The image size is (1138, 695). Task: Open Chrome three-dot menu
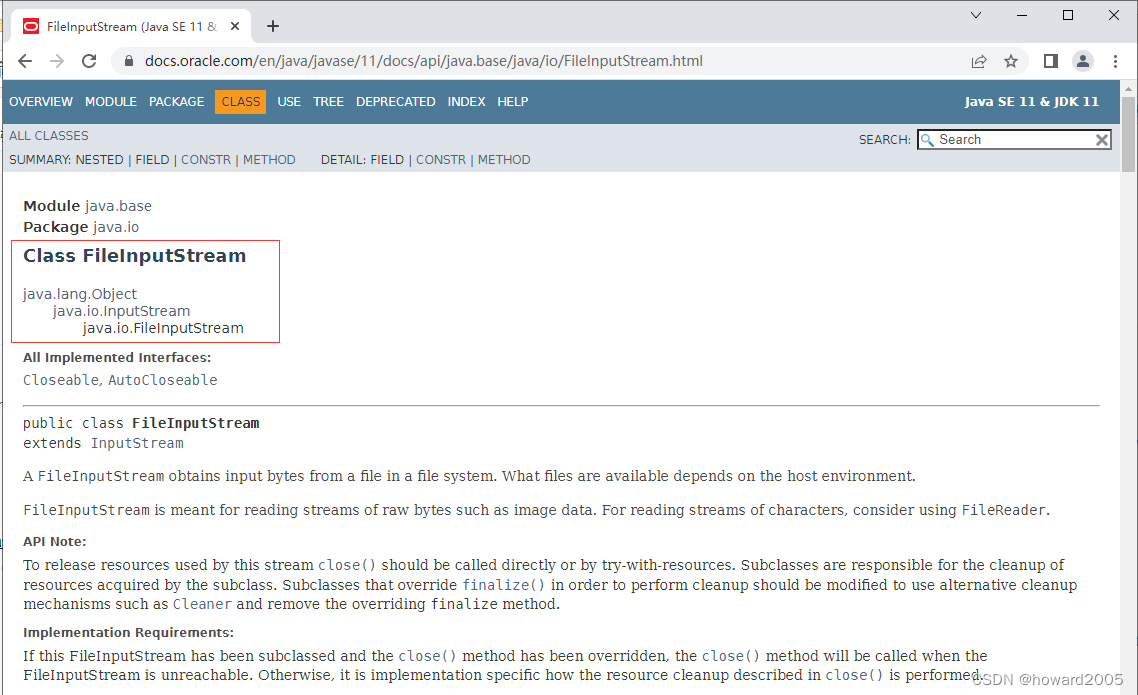coord(1116,62)
